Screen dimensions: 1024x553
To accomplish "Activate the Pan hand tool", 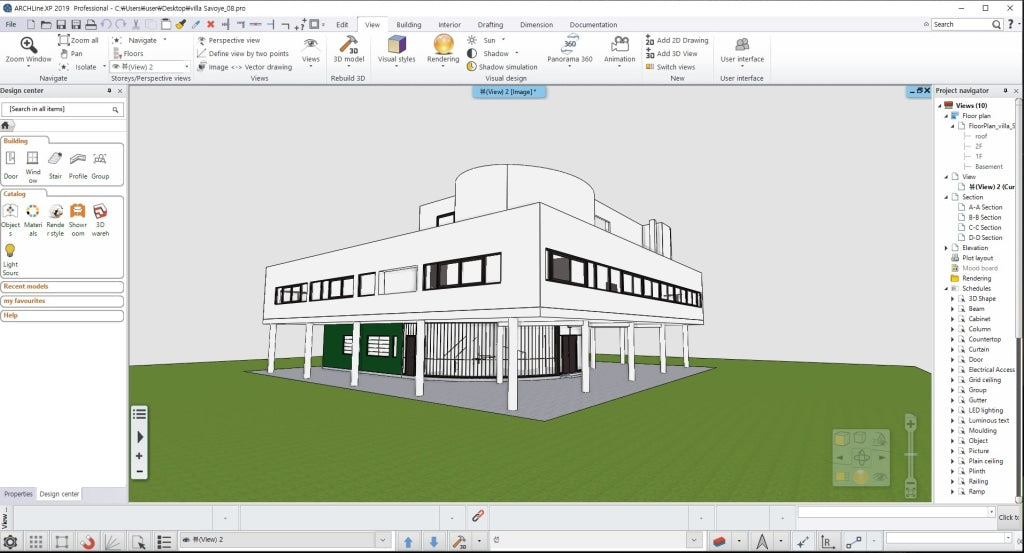I will 71,54.
